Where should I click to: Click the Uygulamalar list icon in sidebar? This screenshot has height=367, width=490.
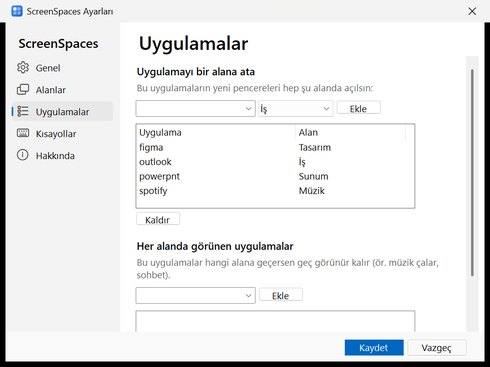click(23, 112)
